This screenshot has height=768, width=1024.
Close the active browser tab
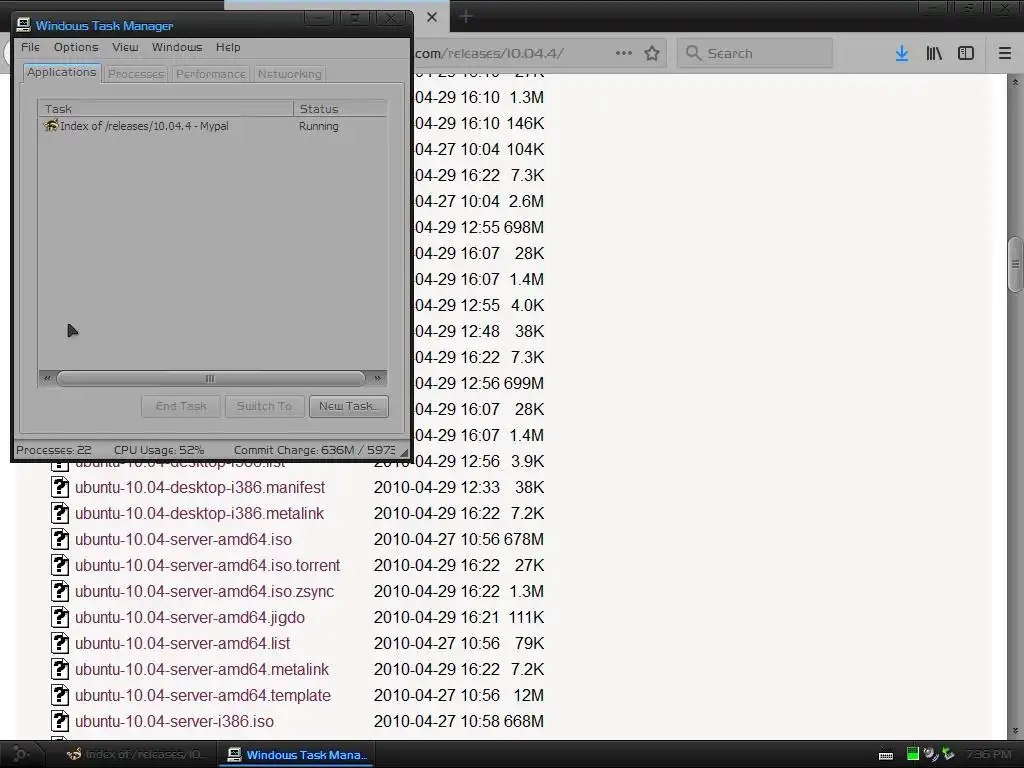[432, 18]
